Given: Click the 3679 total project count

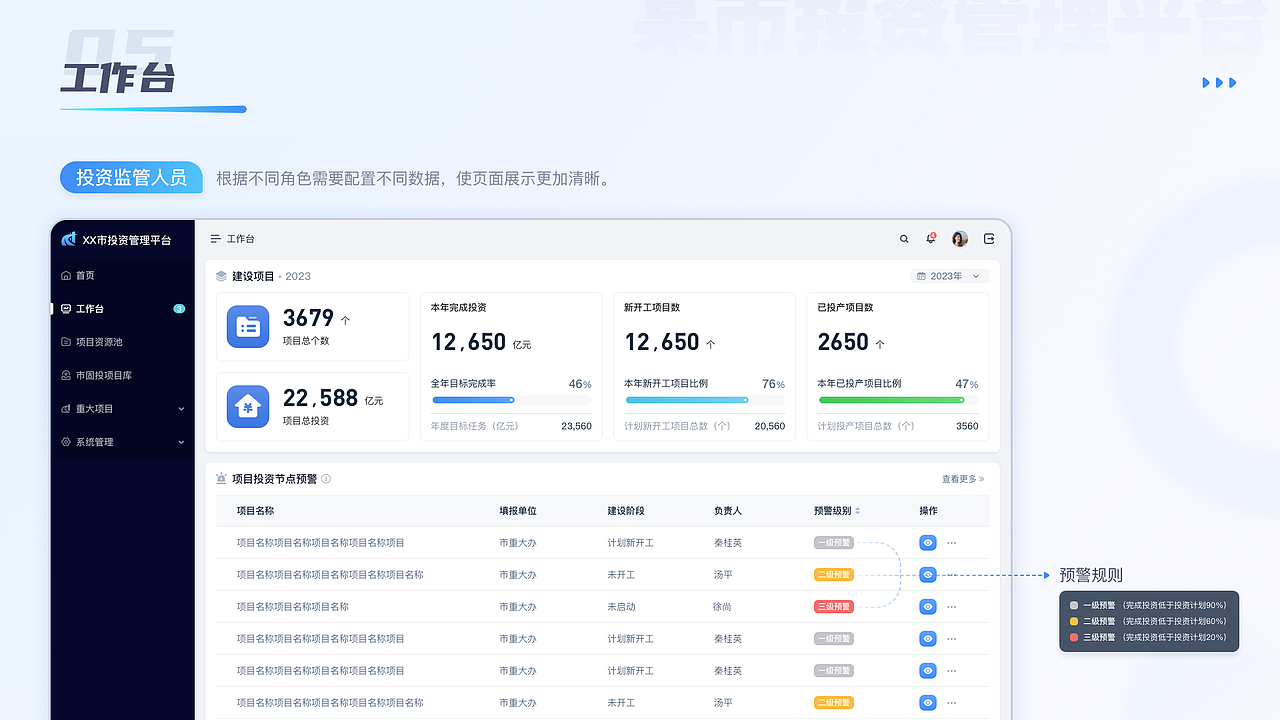Looking at the screenshot, I should tap(308, 318).
